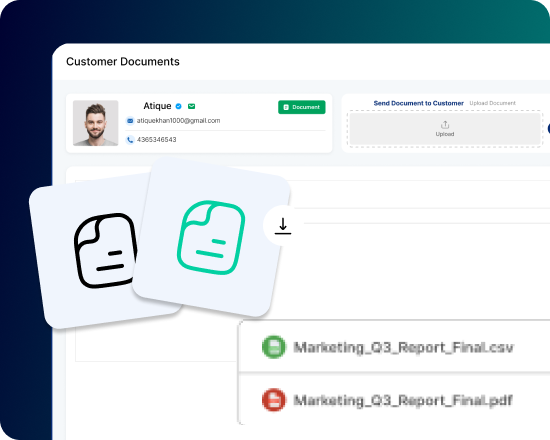This screenshot has width=550, height=440.
Task: Switch to the Upload Document tab
Action: [492, 103]
